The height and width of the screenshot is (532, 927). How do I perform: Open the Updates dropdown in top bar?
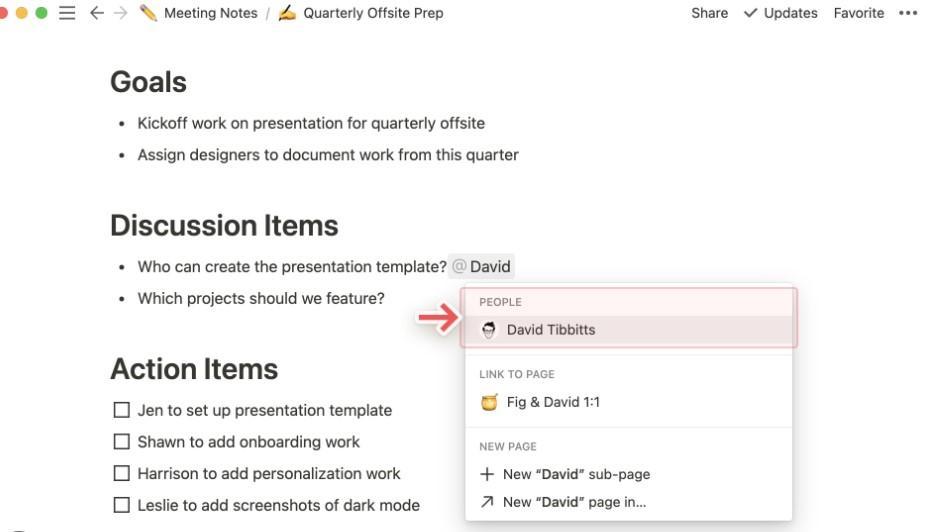pyautogui.click(x=780, y=13)
